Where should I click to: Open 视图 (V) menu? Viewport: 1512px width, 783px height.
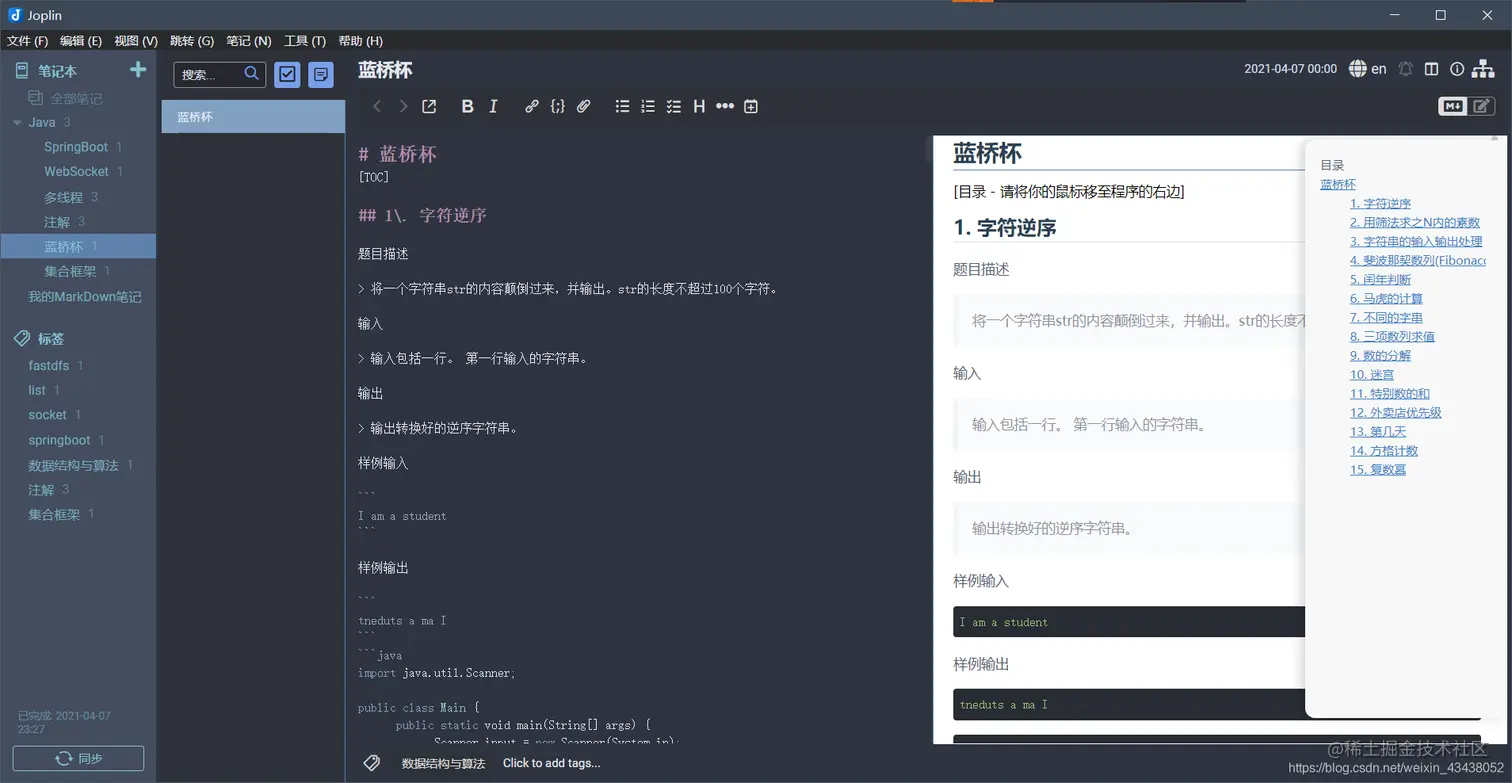coord(136,41)
